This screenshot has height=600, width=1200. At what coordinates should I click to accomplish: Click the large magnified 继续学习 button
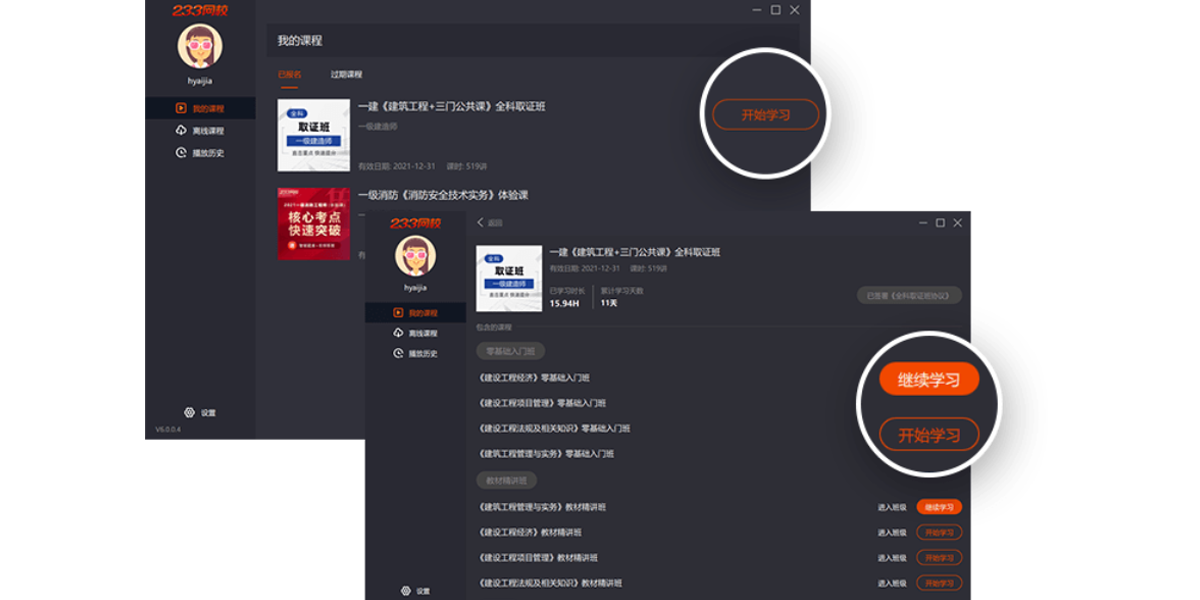(x=929, y=380)
